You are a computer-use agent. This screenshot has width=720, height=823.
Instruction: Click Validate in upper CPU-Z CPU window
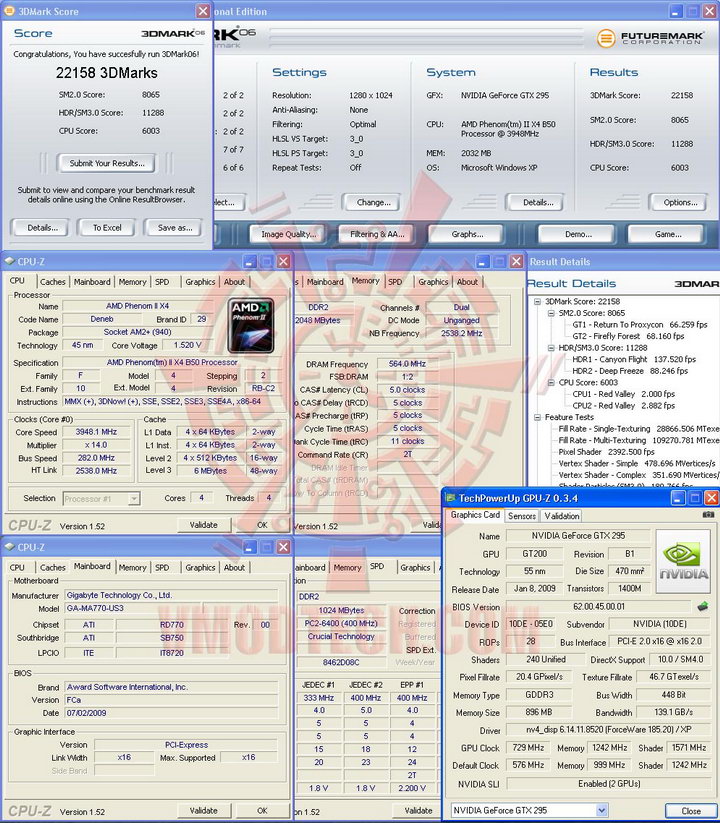[x=204, y=525]
